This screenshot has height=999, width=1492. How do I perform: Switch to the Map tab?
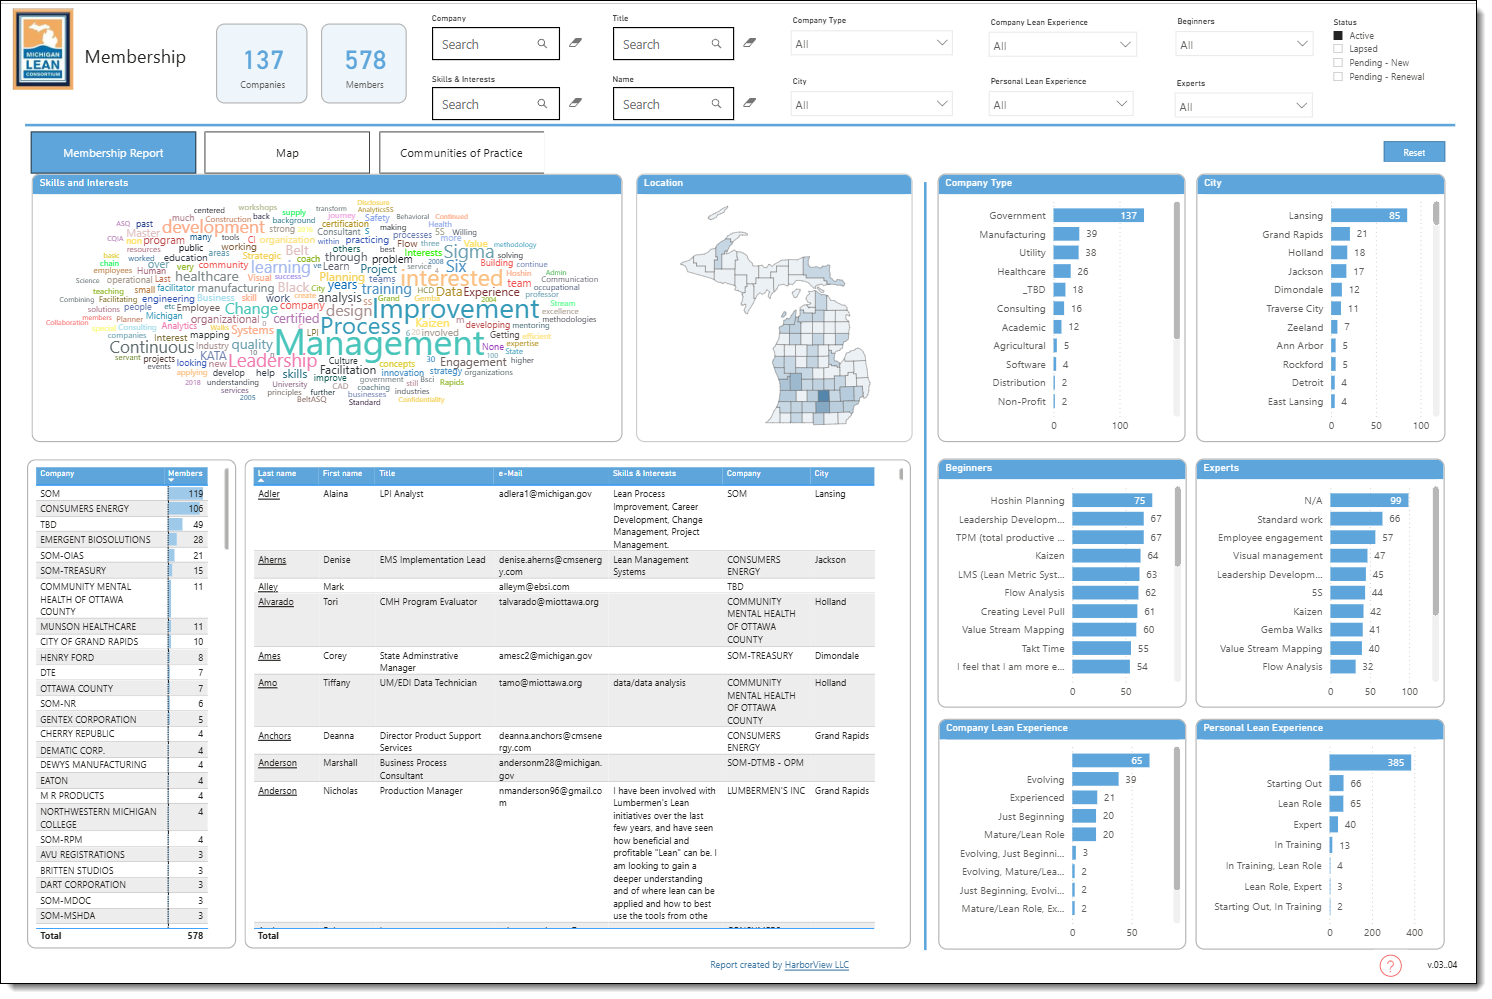pyautogui.click(x=287, y=152)
